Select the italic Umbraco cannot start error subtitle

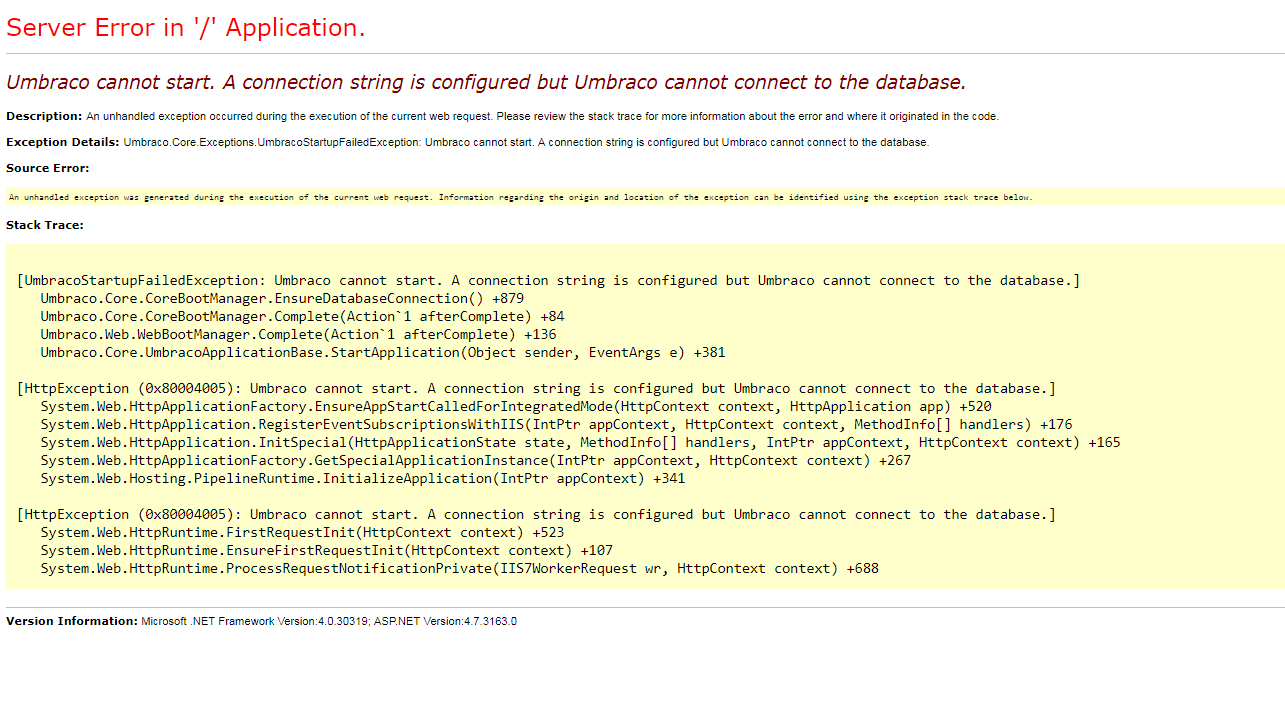coord(486,82)
